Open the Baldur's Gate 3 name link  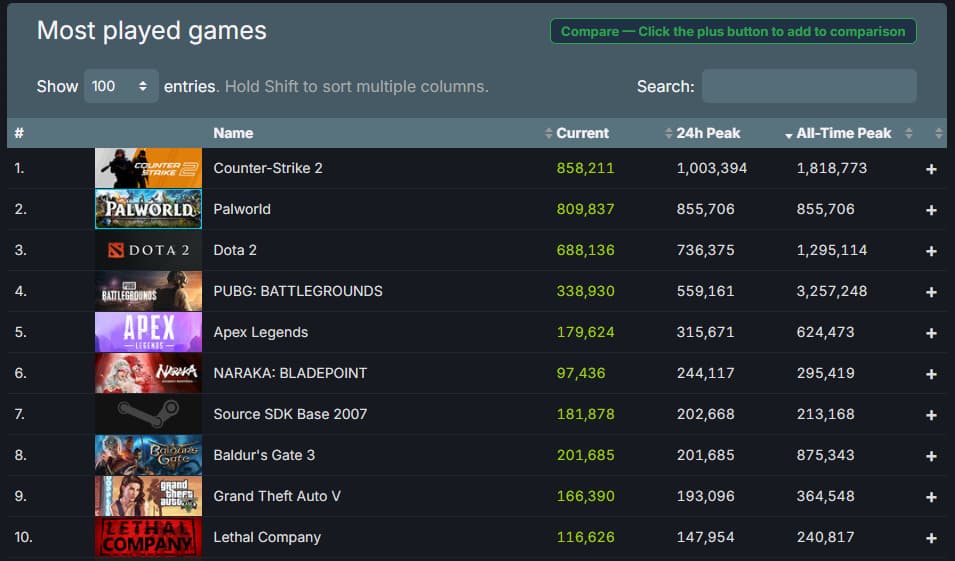point(264,455)
